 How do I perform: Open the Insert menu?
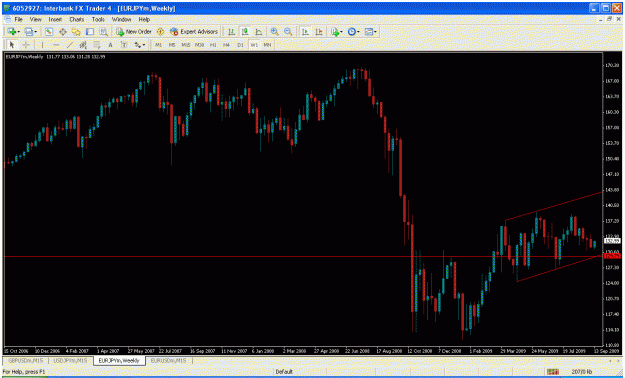tap(55, 19)
